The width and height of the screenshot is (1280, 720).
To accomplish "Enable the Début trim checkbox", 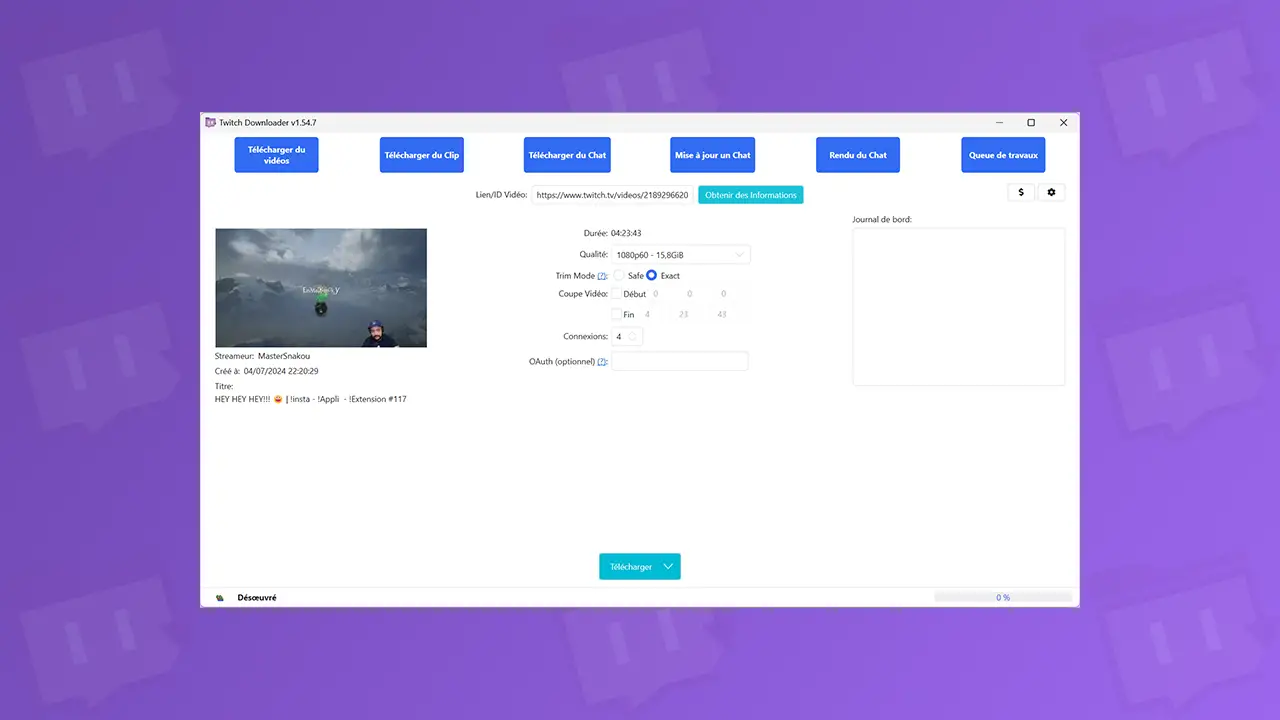I will (617, 294).
